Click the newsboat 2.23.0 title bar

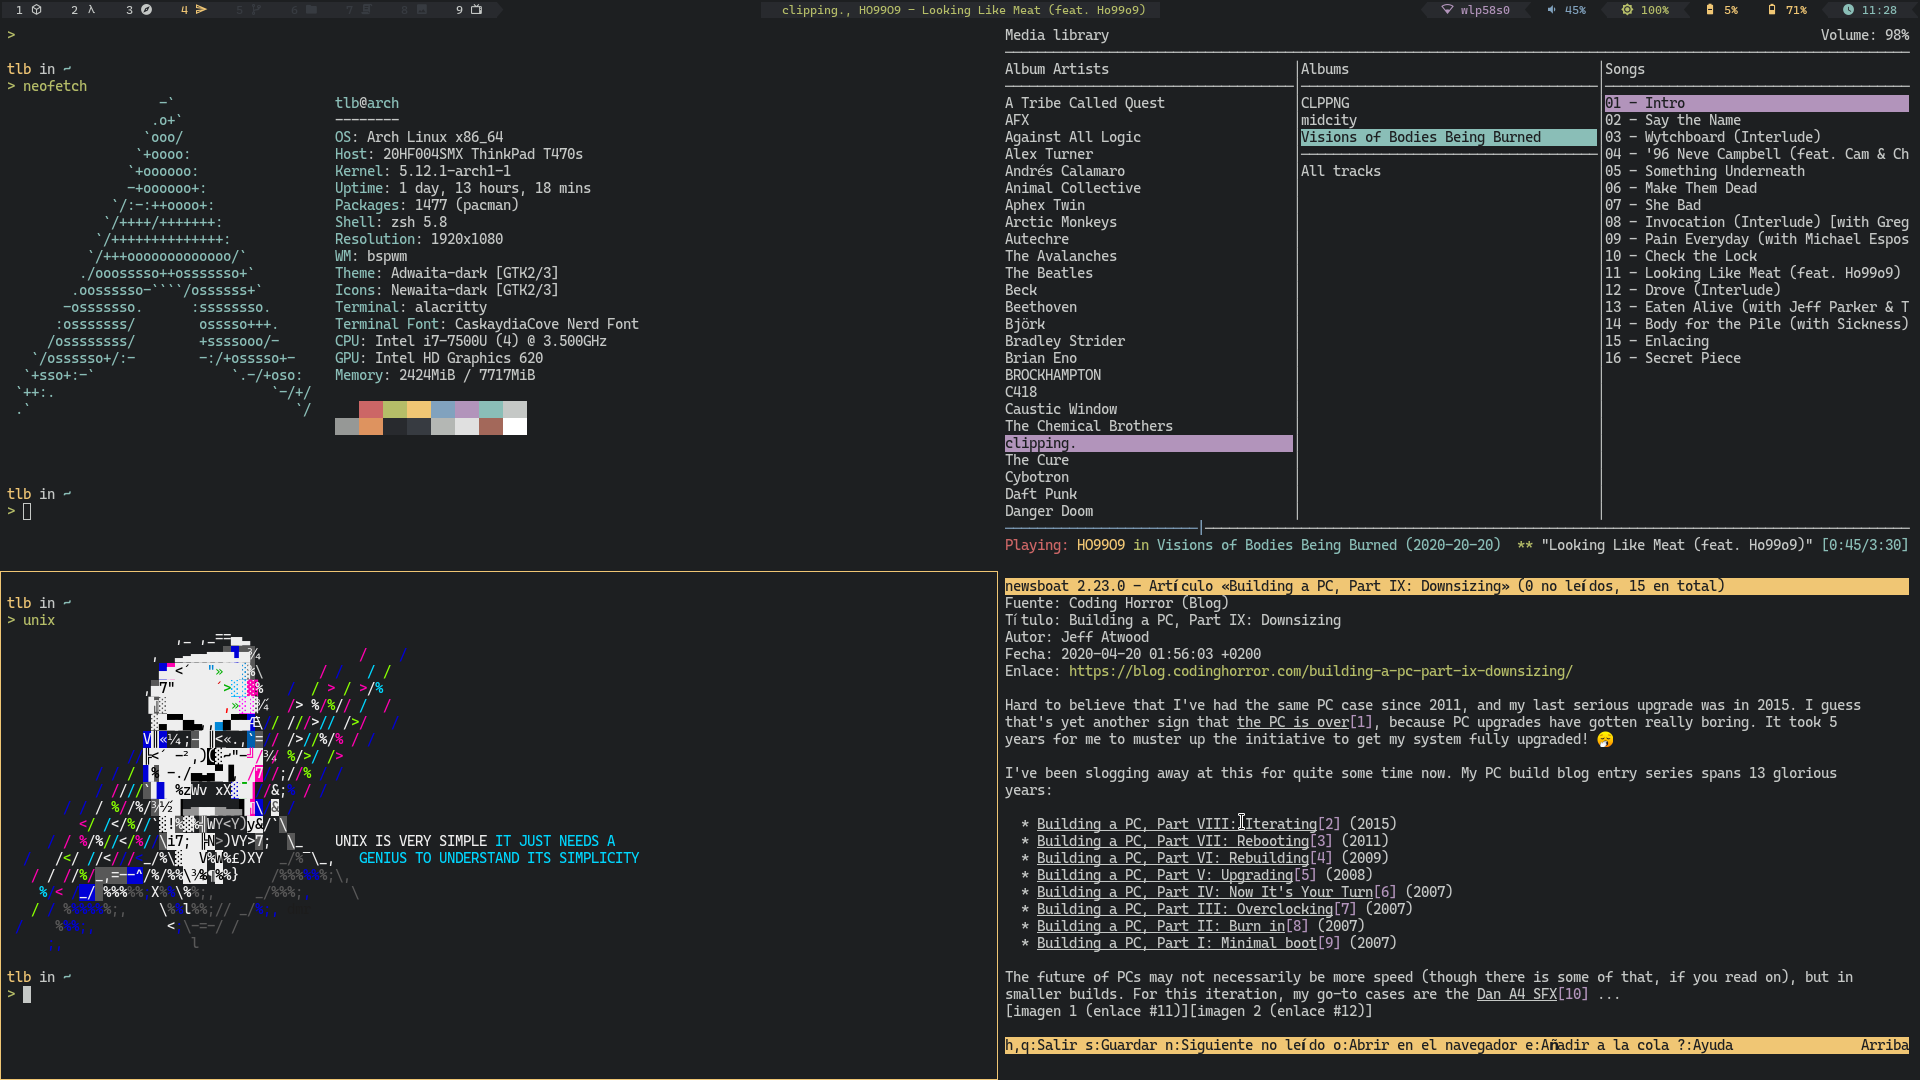click(1456, 586)
